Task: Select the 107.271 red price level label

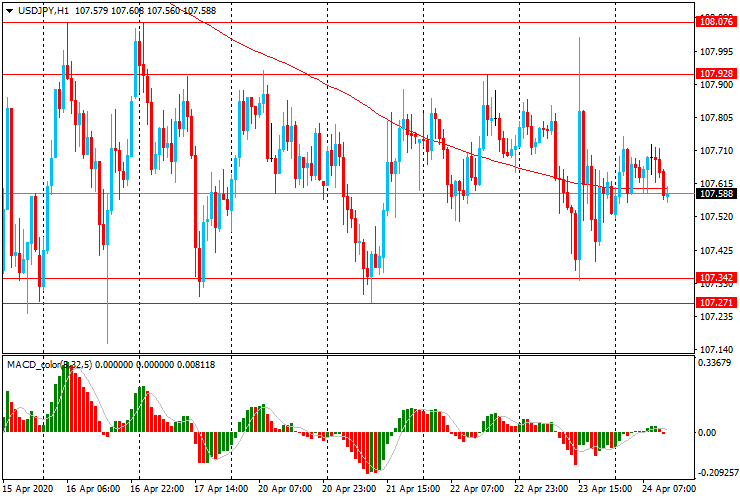Action: 716,303
